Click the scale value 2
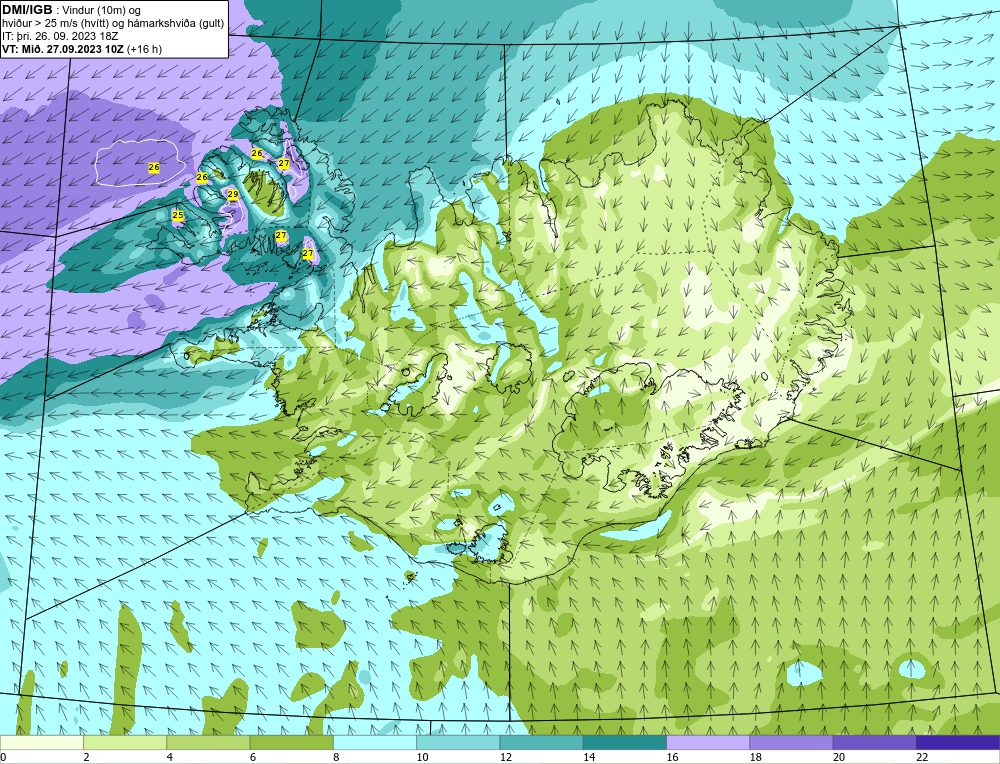Screen dimensions: 1000x764 tap(86, 757)
